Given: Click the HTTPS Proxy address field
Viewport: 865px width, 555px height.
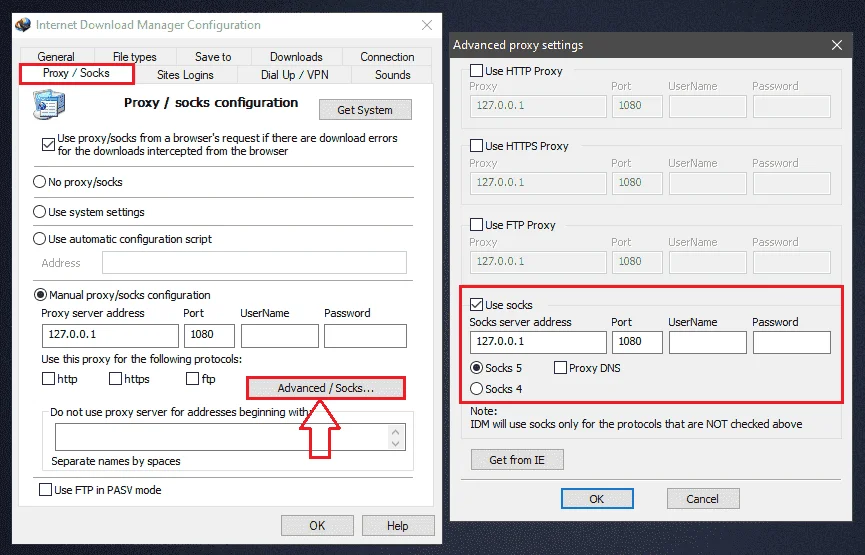Looking at the screenshot, I should click(538, 183).
